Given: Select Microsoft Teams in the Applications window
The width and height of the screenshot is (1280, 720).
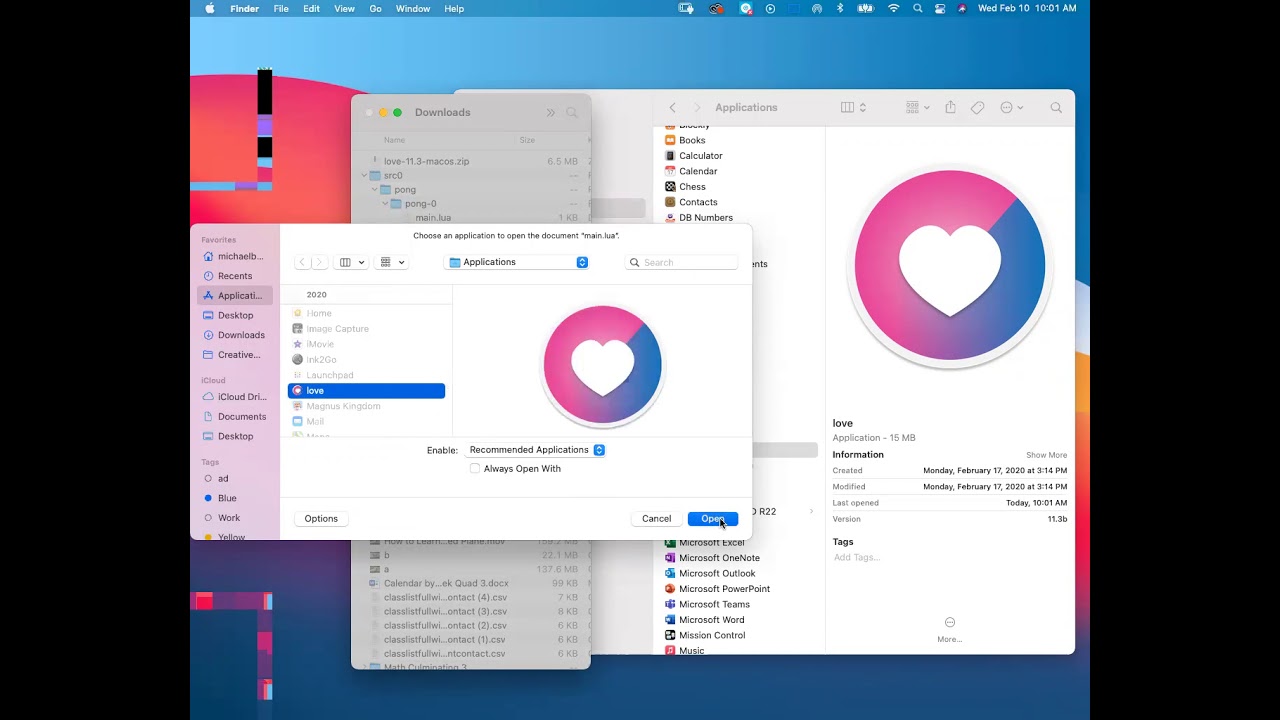Looking at the screenshot, I should [707, 604].
